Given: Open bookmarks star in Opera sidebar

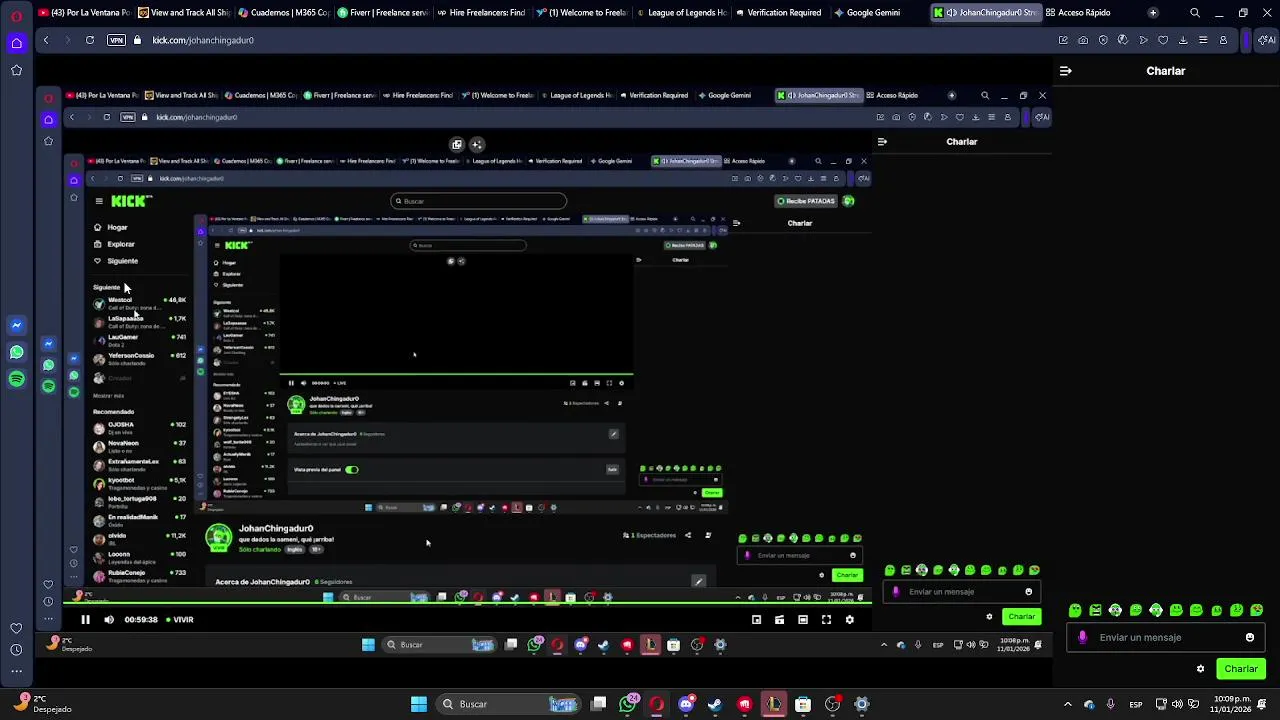Looking at the screenshot, I should tap(16, 70).
